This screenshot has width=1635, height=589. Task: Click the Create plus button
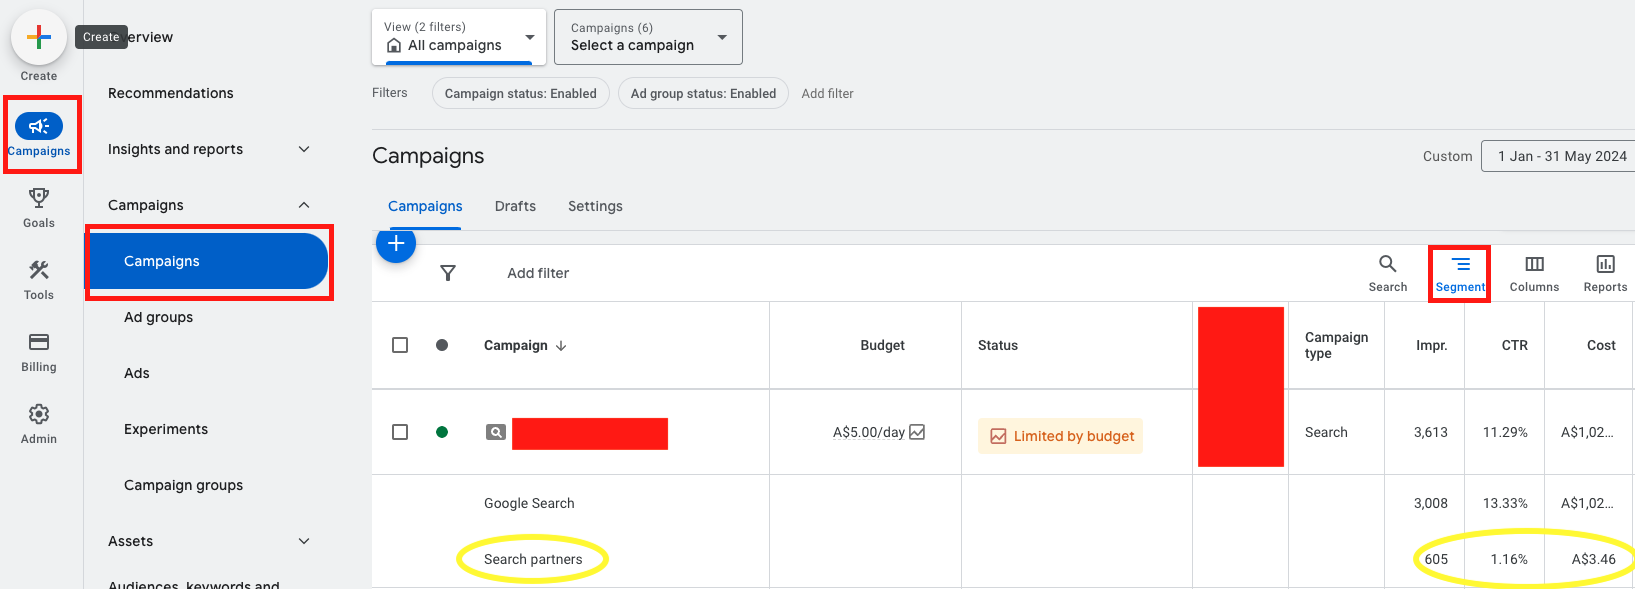click(39, 38)
